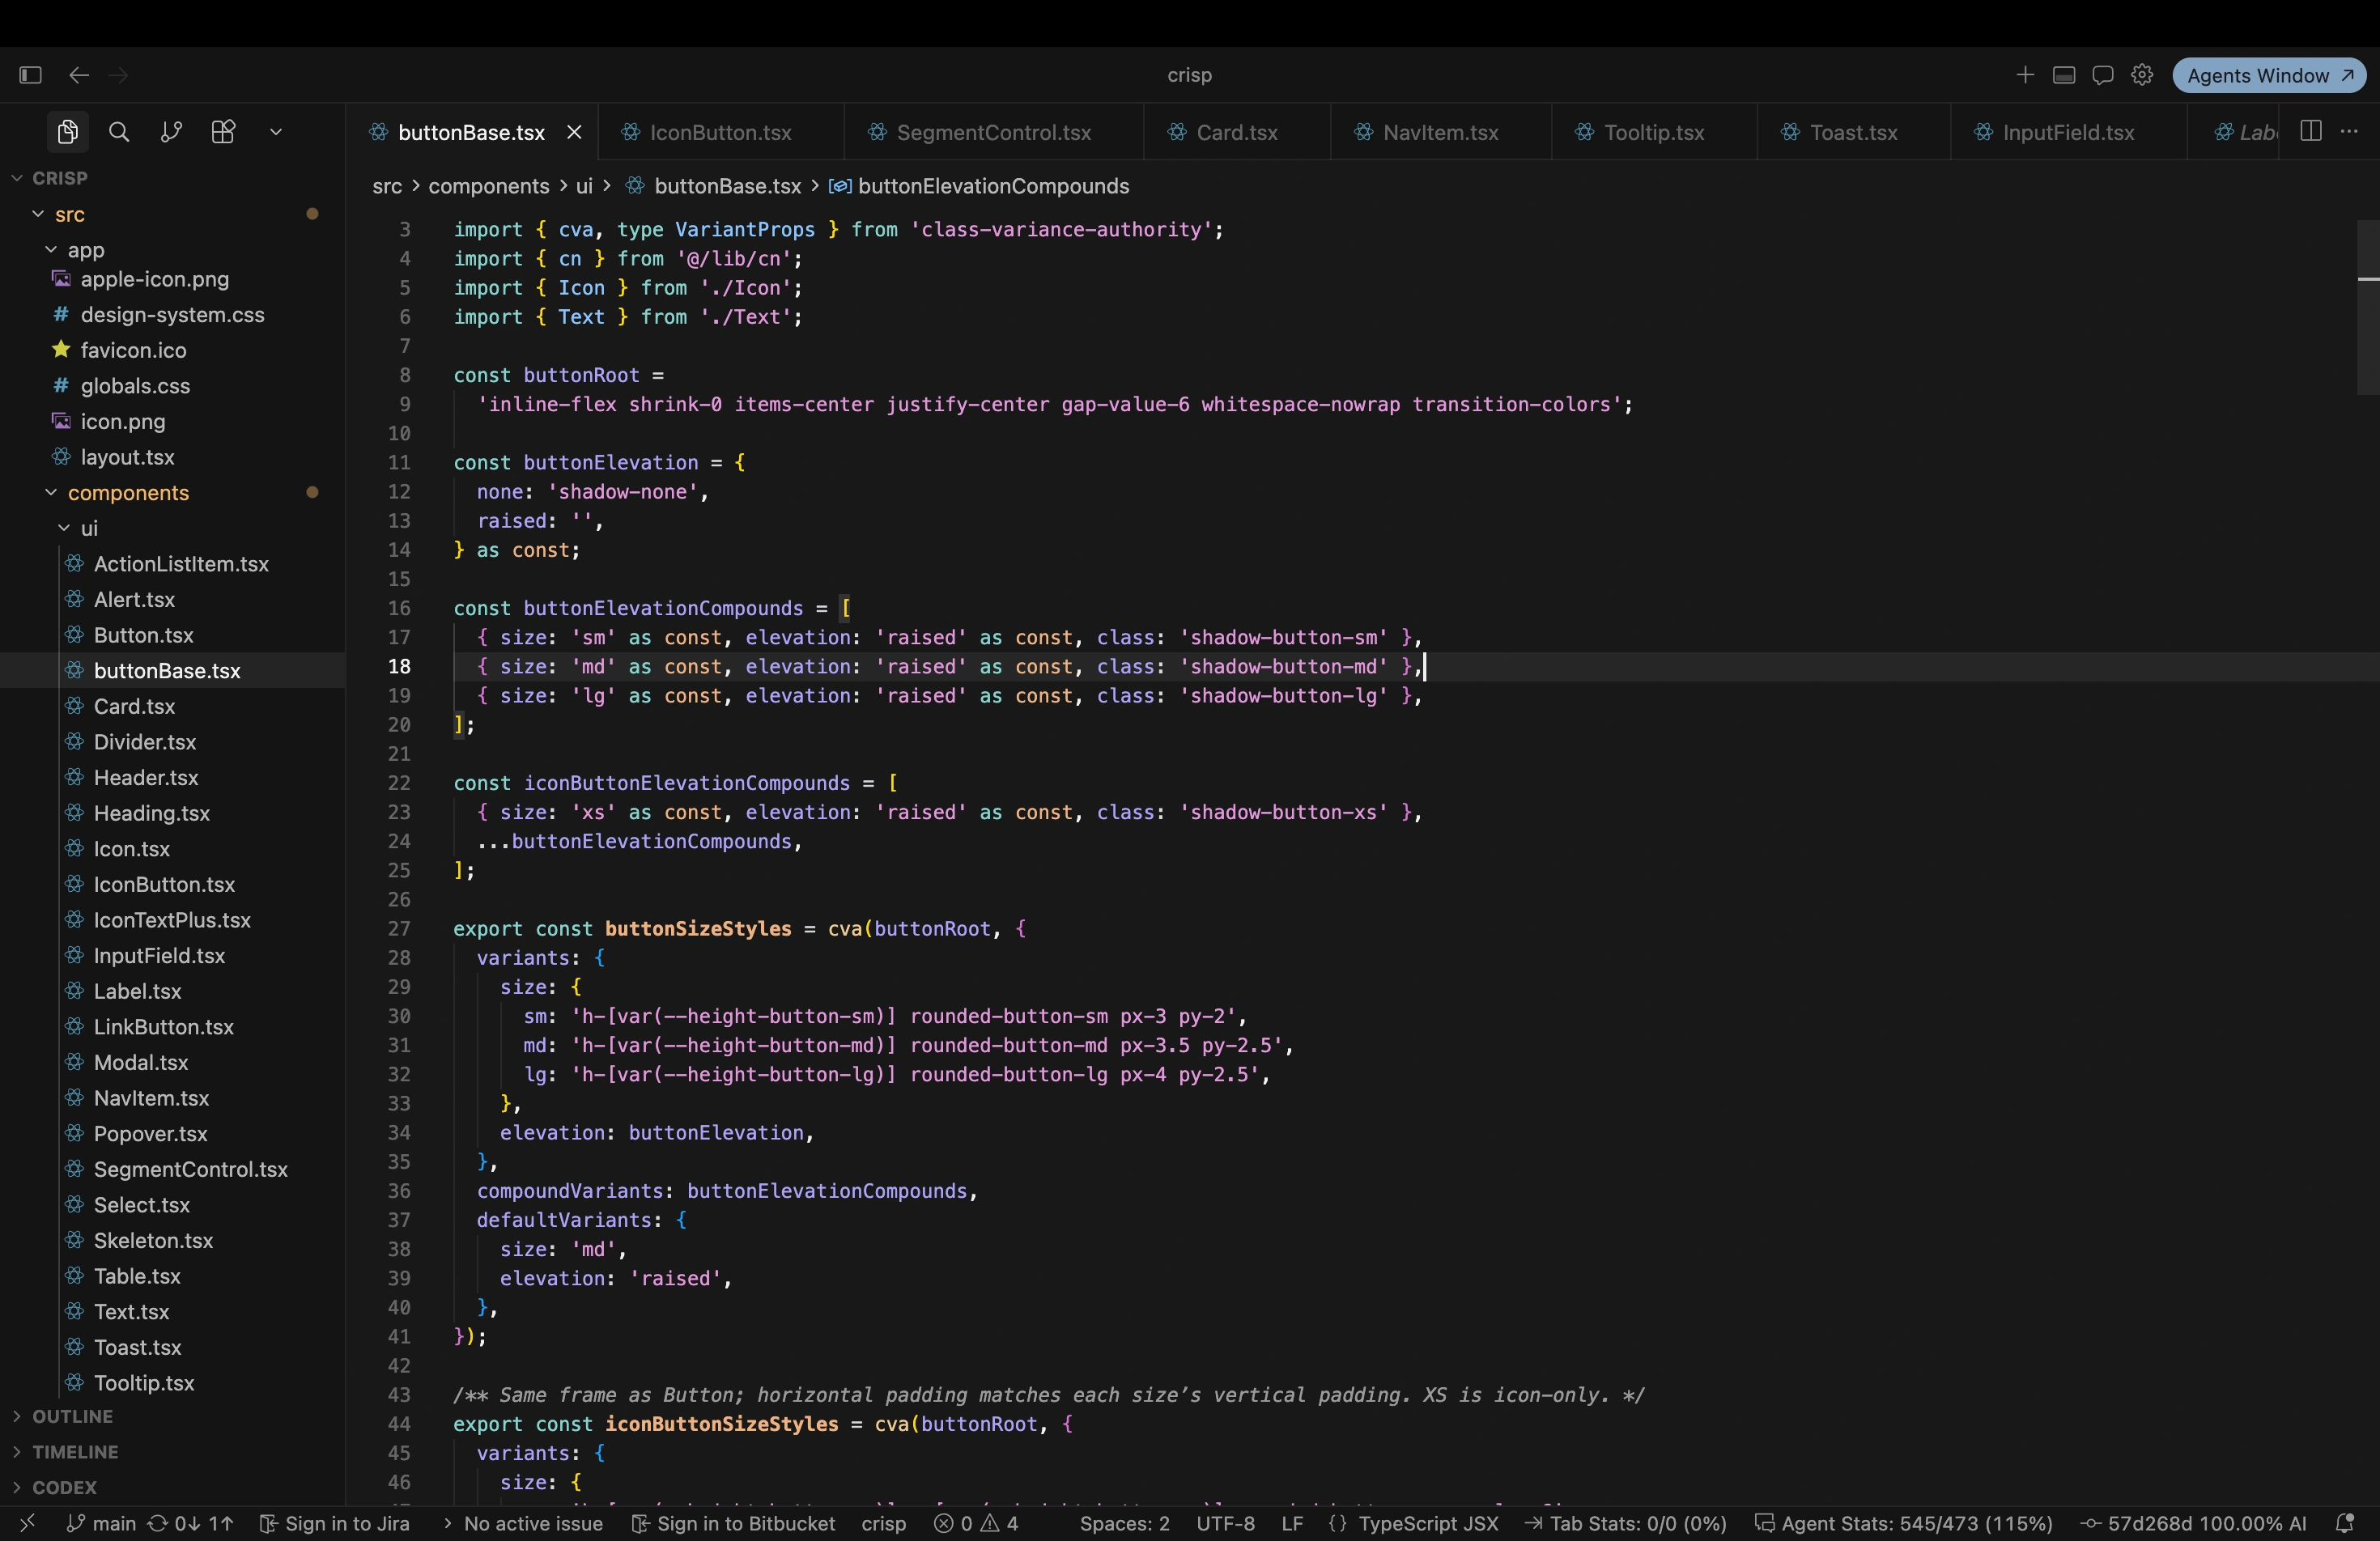Open the Agents Window button
The width and height of the screenshot is (2380, 1541).
pos(2269,75)
